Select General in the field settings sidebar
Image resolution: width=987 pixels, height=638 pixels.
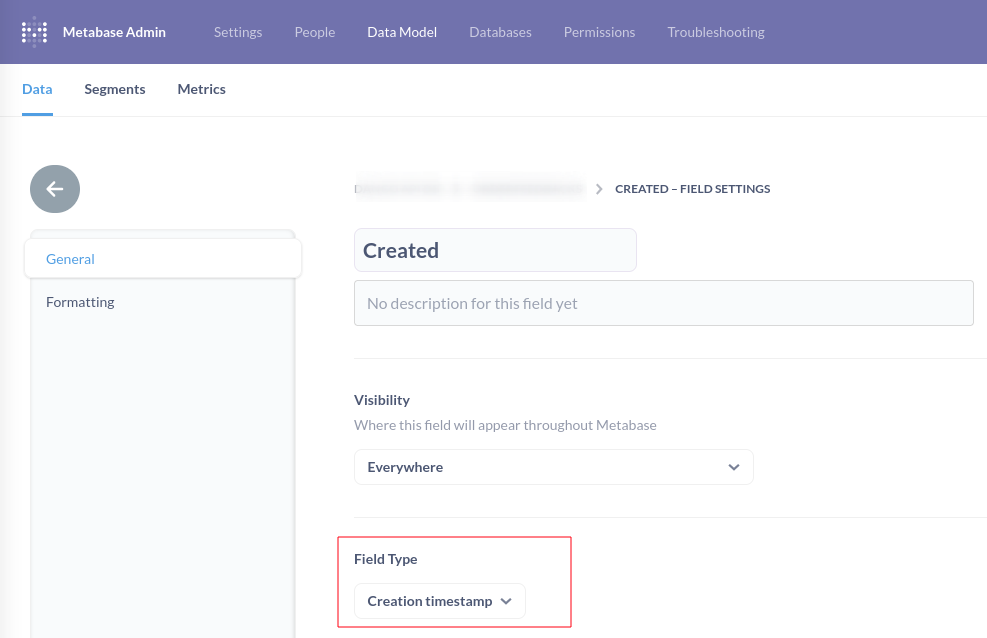pos(70,258)
